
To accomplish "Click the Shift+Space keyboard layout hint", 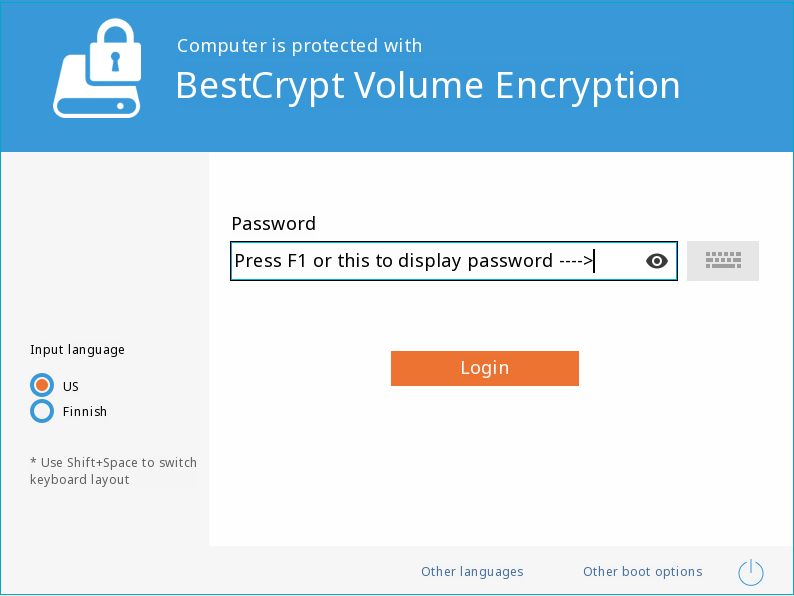I will (x=113, y=471).
